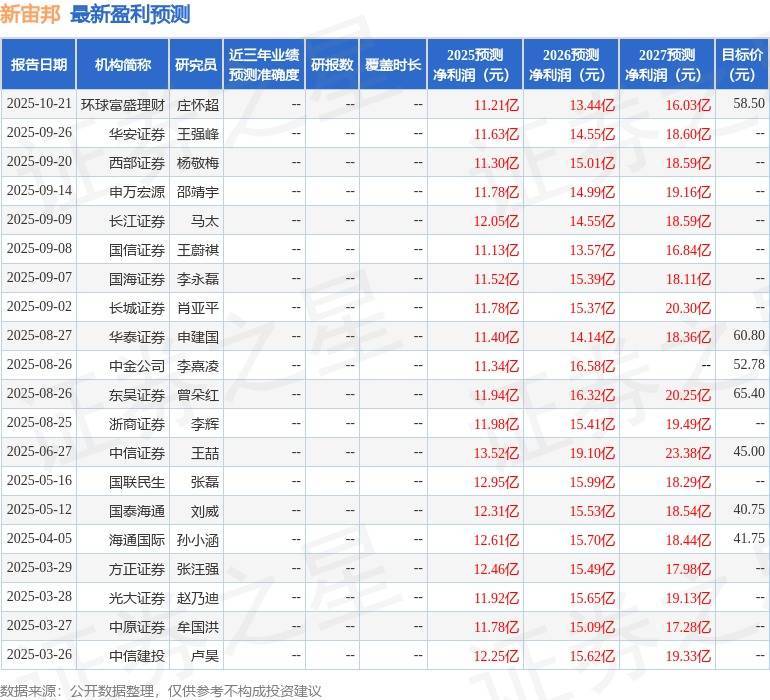Click the 目标价 column header
The width and height of the screenshot is (770, 700).
742,64
